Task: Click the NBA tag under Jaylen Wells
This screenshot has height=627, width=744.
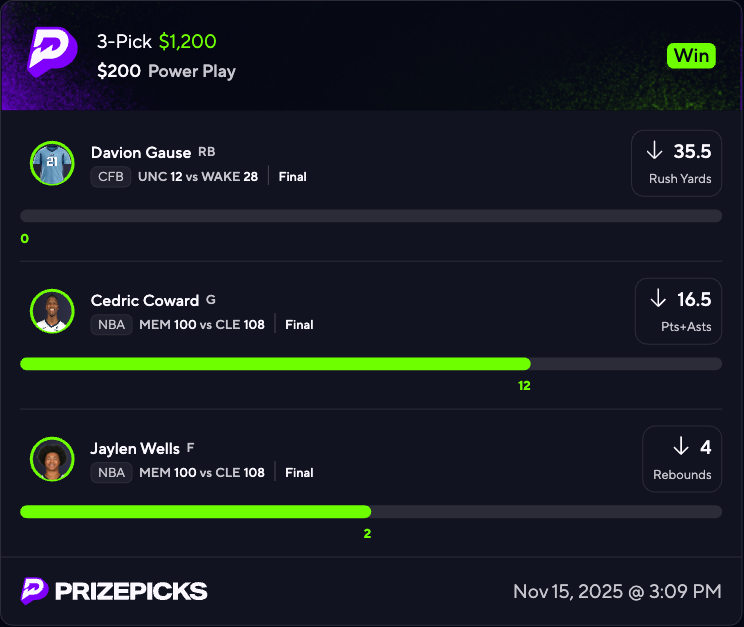Action: [111, 473]
